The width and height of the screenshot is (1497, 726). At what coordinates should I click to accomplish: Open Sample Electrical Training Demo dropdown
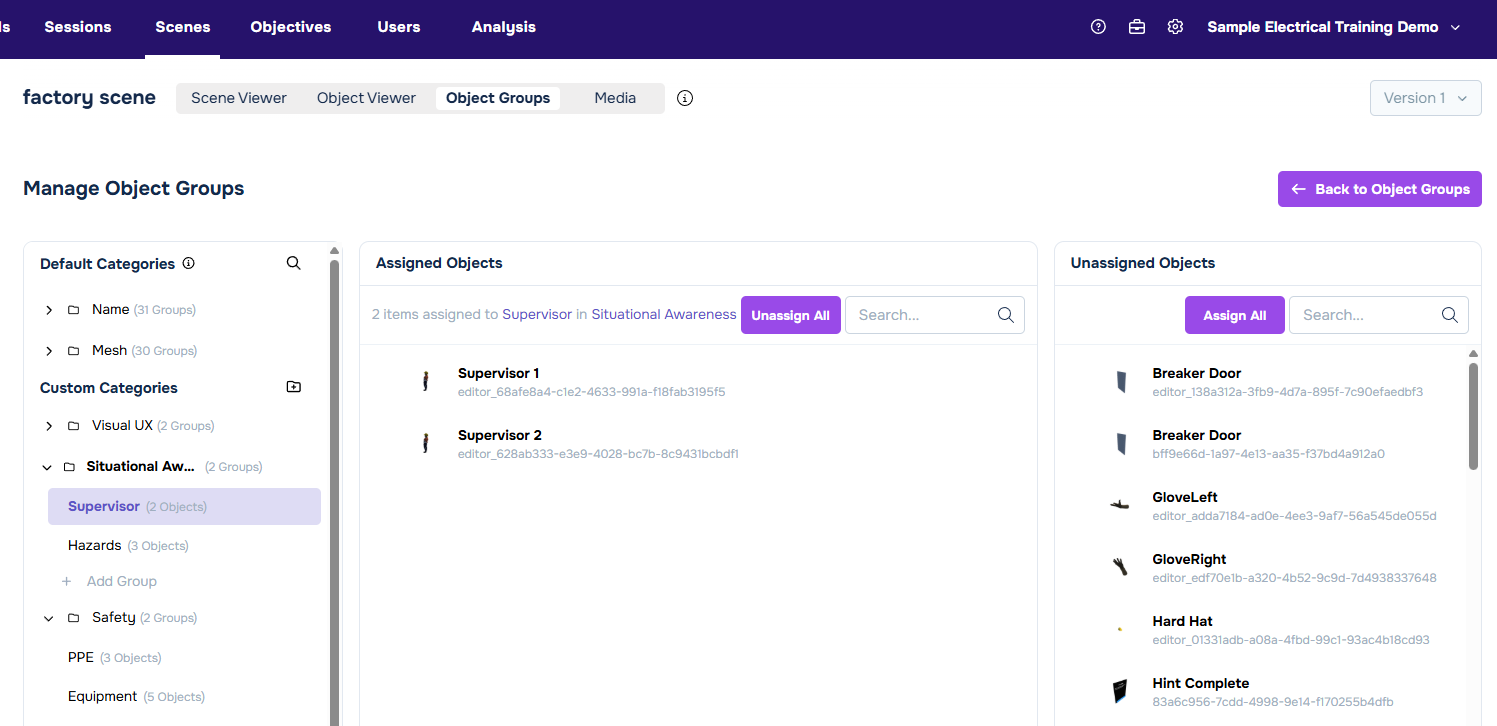tap(1333, 27)
